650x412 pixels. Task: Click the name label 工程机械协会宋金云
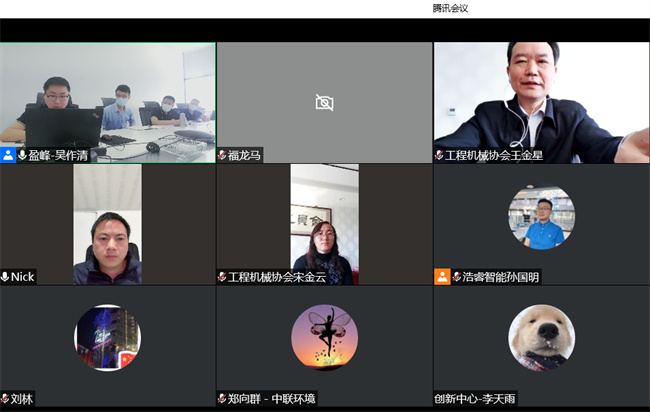click(277, 277)
